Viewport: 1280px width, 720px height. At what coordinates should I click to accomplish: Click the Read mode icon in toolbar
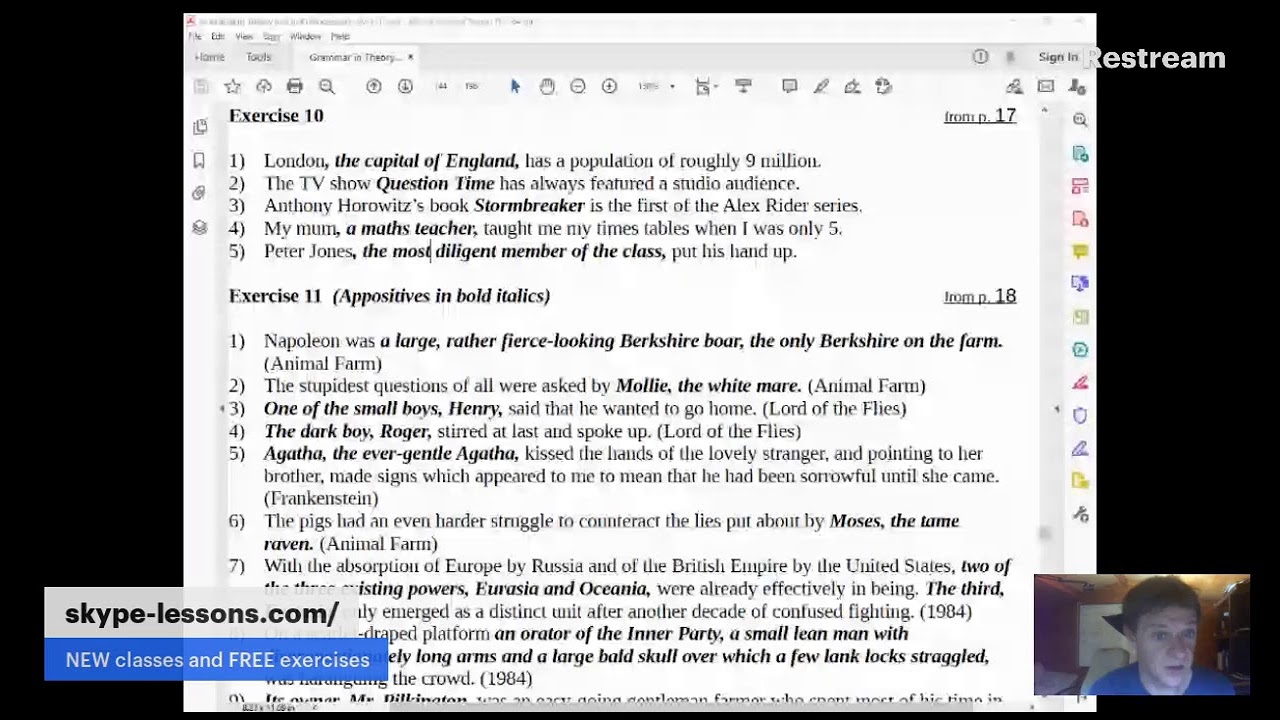pyautogui.click(x=743, y=87)
